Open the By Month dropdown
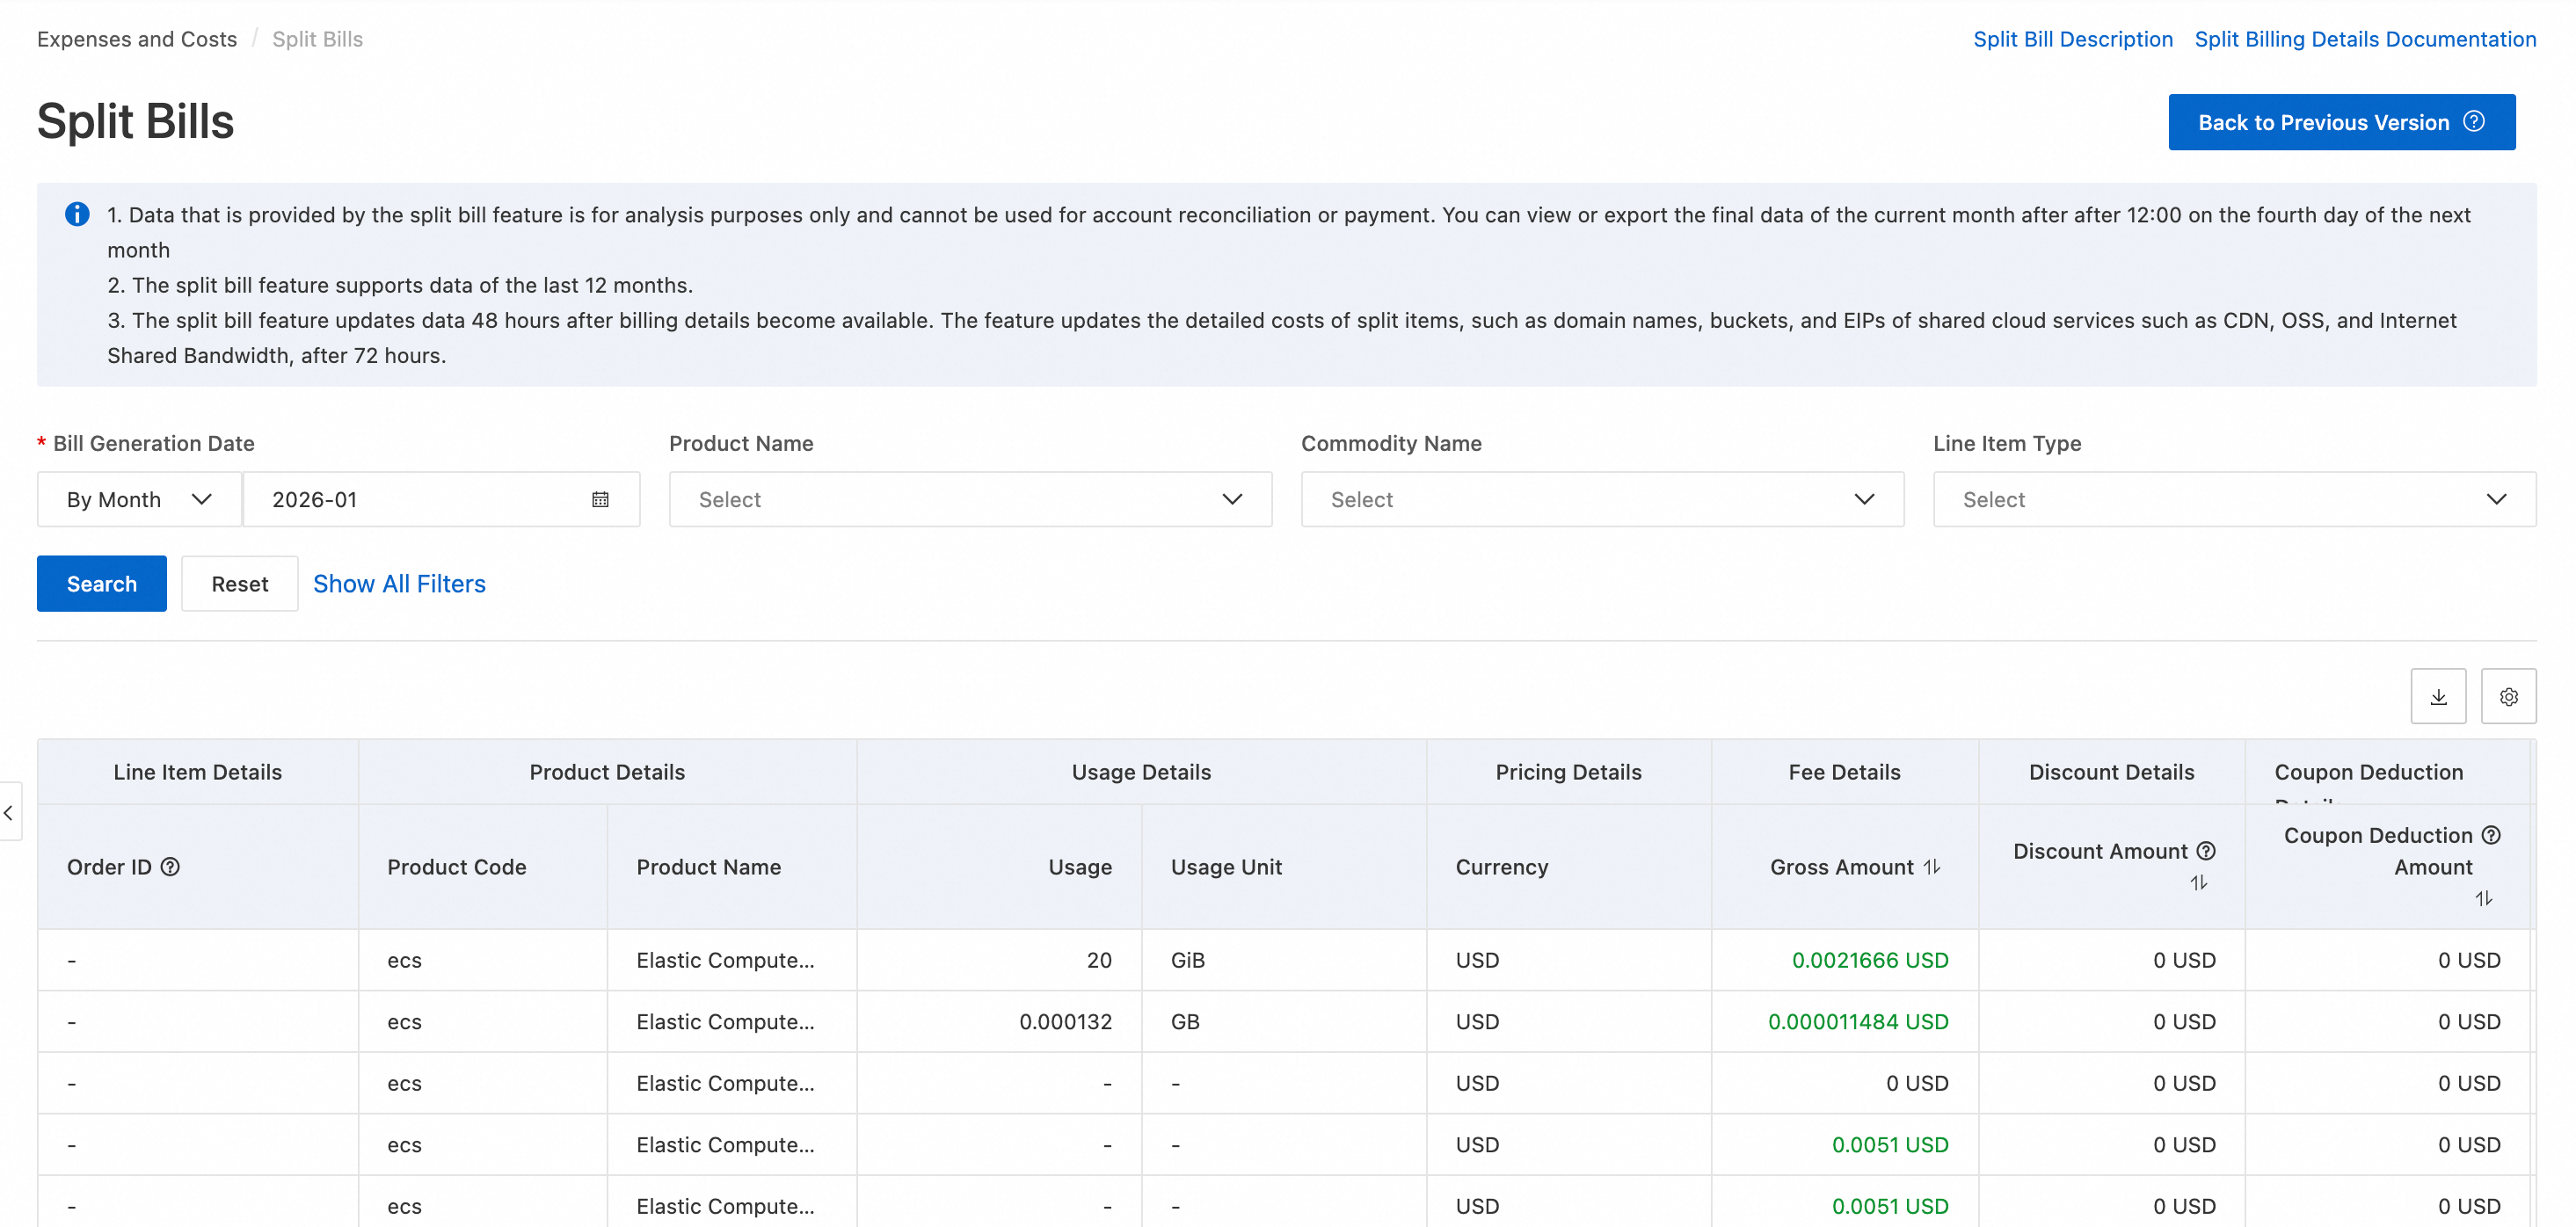Screen dimensions: 2576x1227 click(x=139, y=499)
